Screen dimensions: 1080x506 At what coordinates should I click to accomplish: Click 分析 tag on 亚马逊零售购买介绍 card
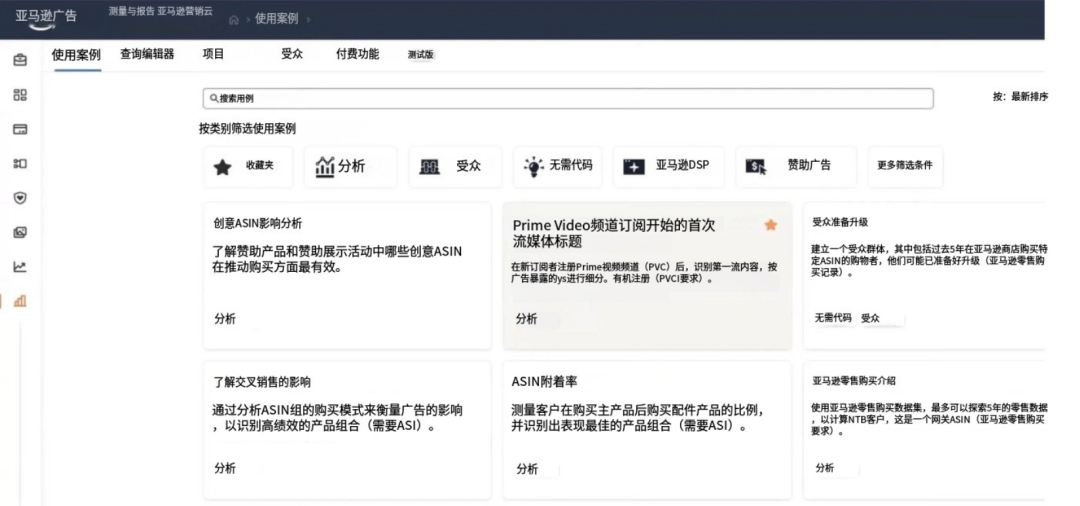824,468
